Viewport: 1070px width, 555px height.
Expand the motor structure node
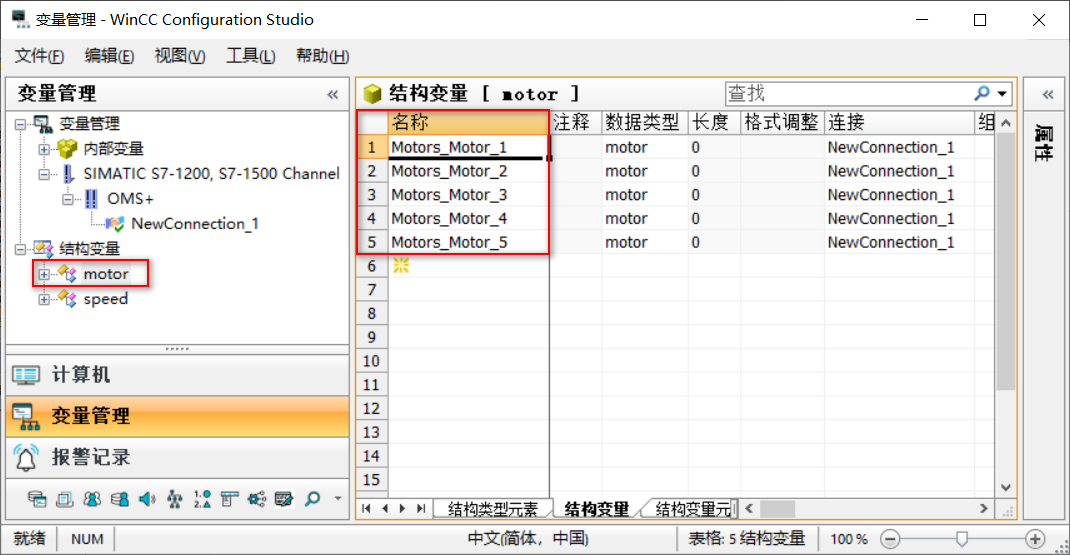(44, 274)
